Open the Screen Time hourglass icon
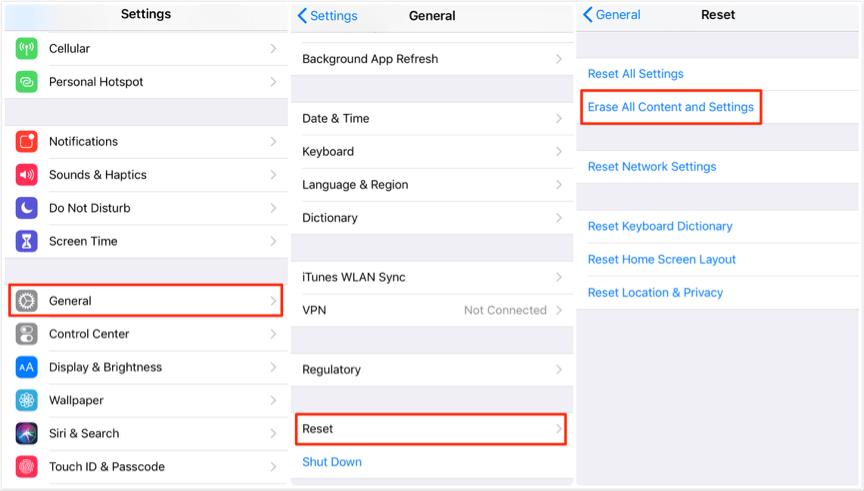 click(26, 241)
